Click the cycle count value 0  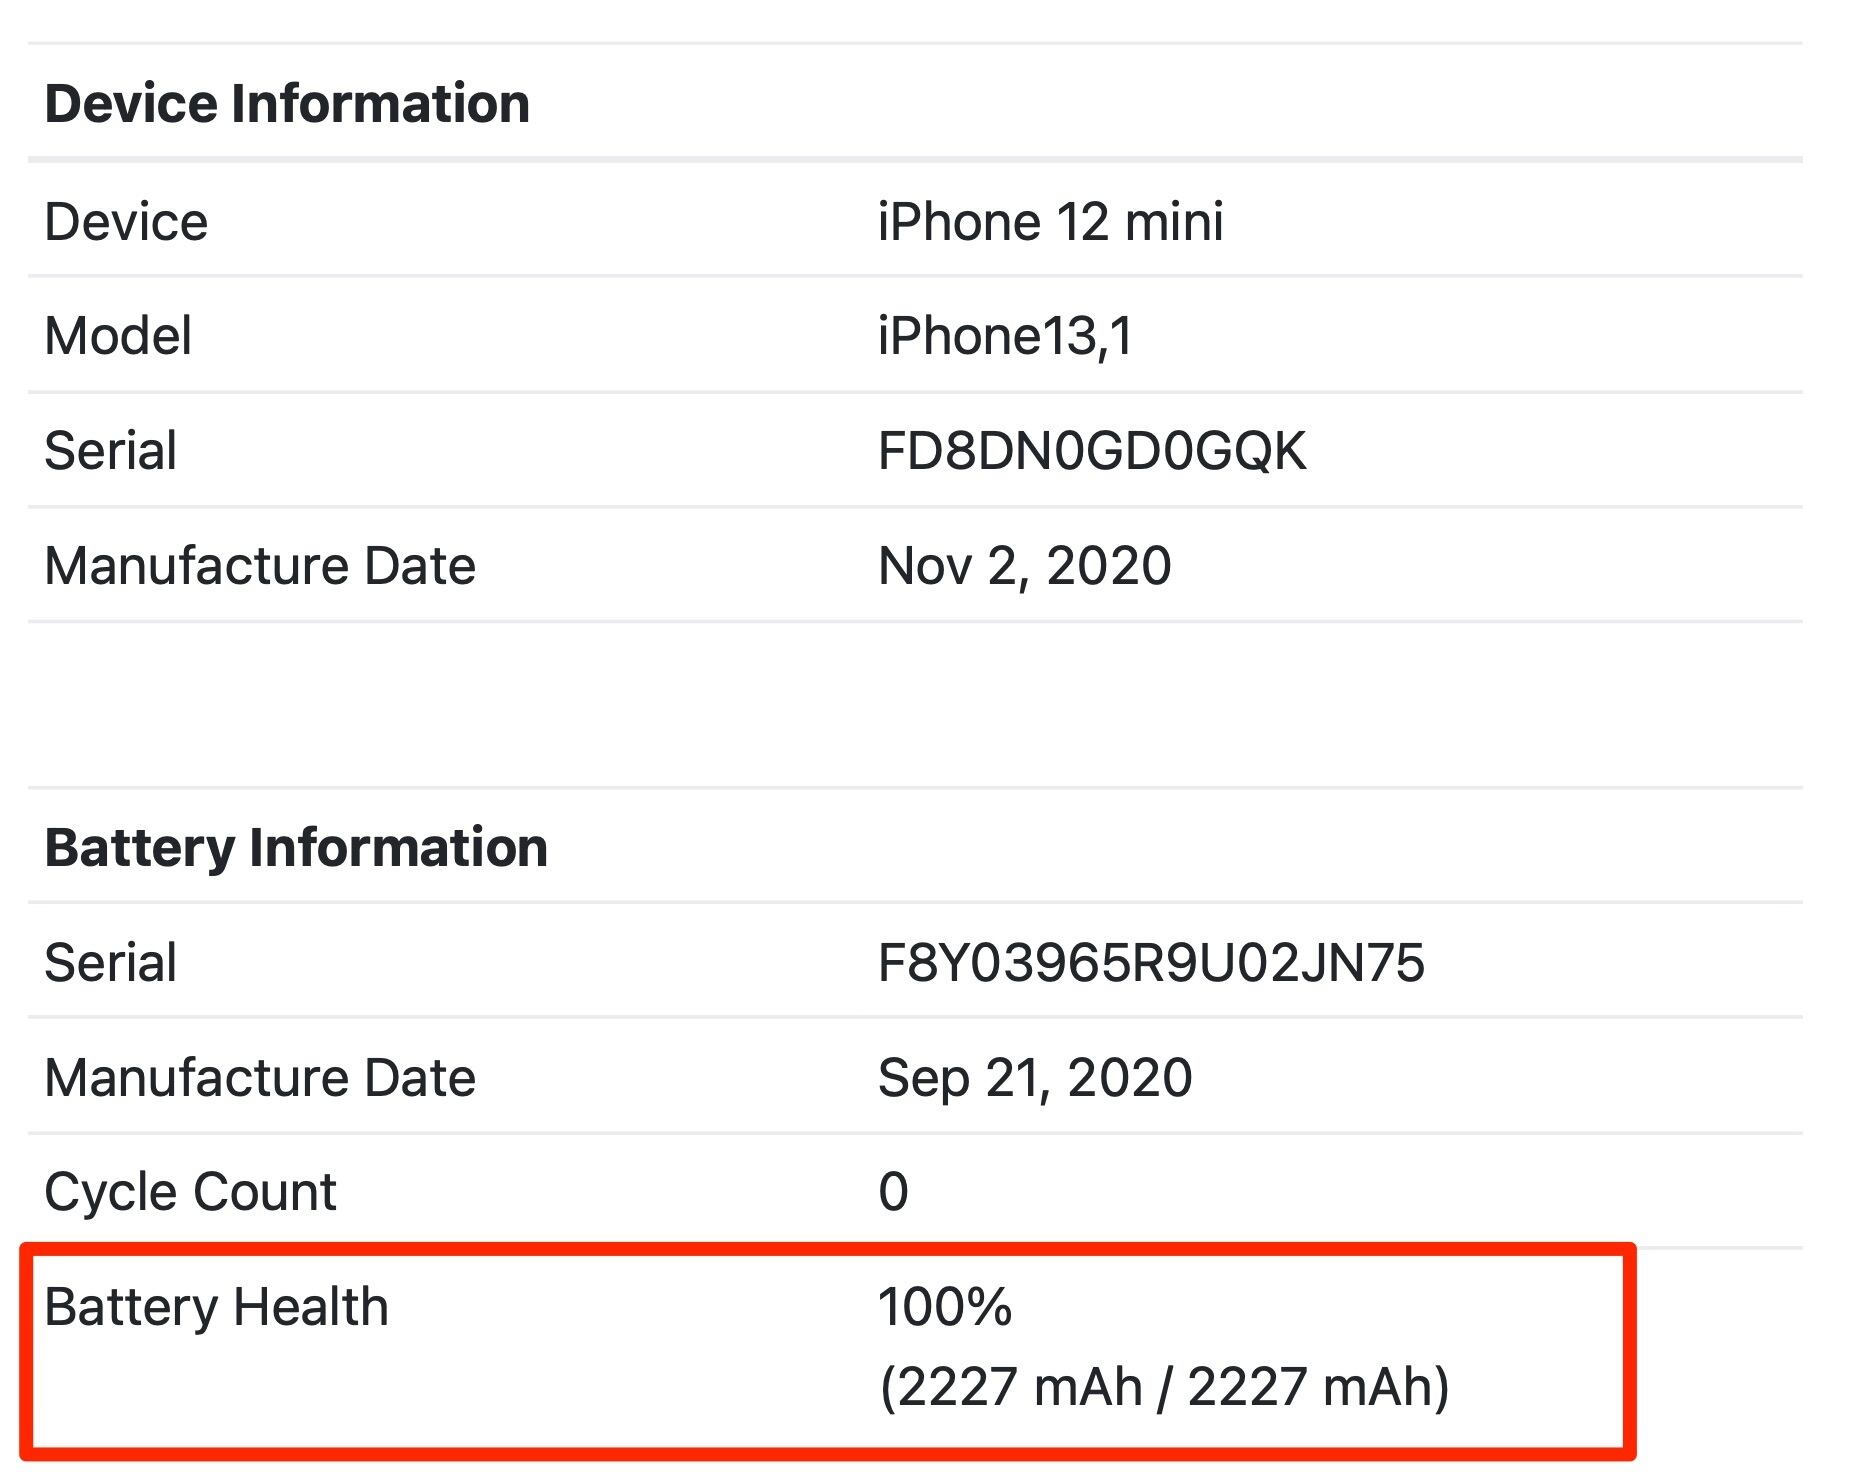pos(893,1192)
